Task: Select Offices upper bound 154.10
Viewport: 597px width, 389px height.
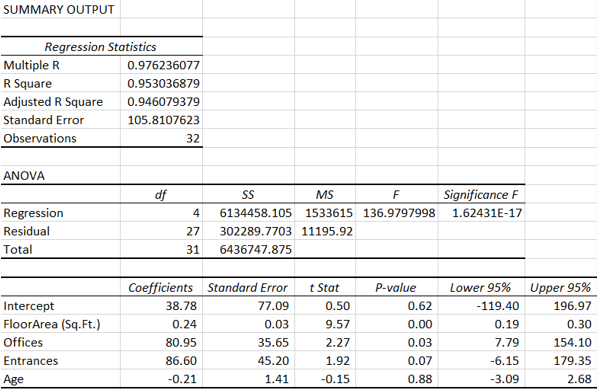Action: coord(573,342)
